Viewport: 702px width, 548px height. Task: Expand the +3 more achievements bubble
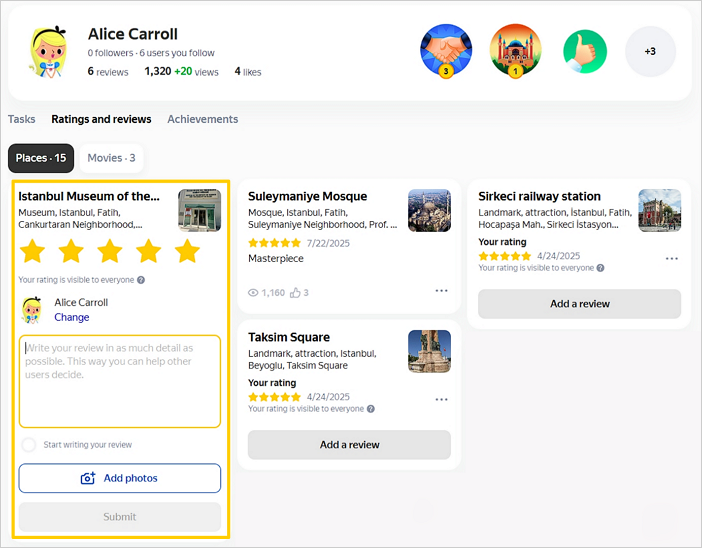click(650, 51)
